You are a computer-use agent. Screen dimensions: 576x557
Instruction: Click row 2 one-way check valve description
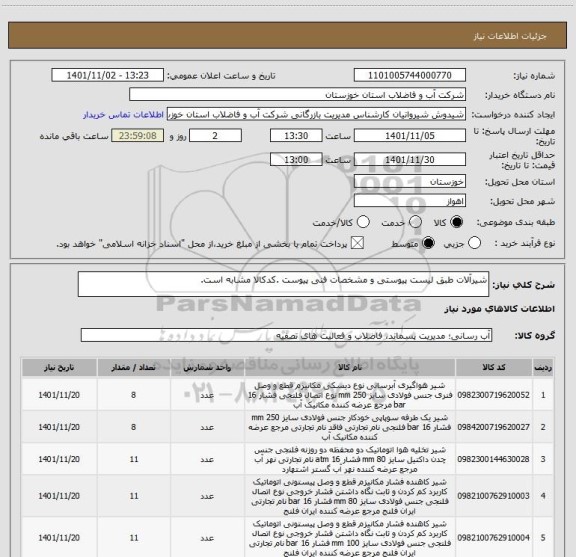pyautogui.click(x=349, y=427)
